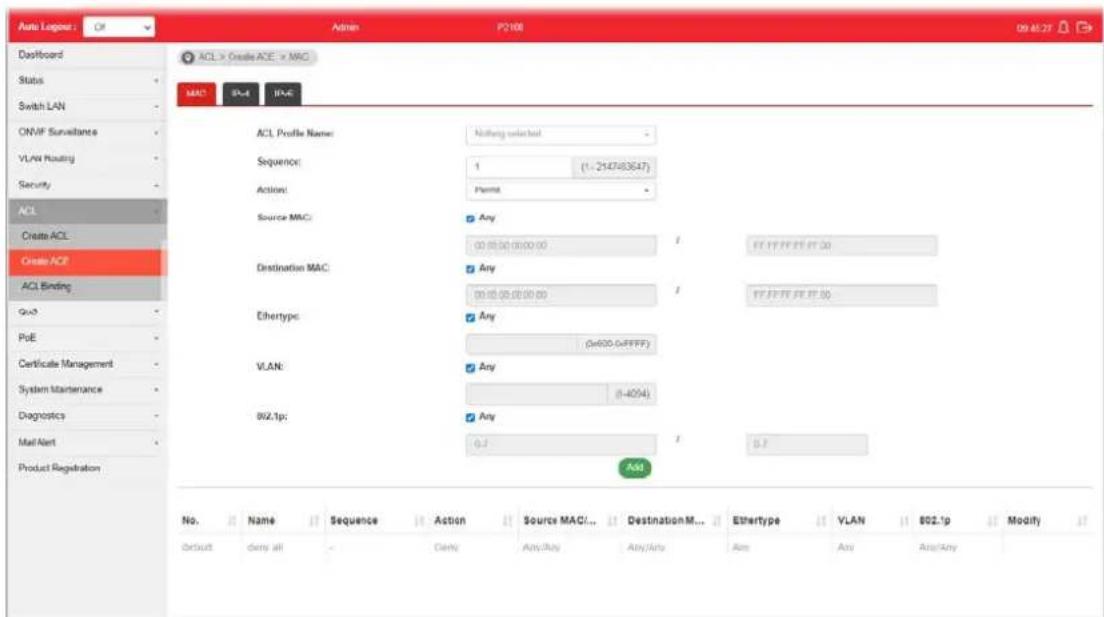Click Source MAC address field
The width and height of the screenshot is (1104, 617).
tap(560, 246)
